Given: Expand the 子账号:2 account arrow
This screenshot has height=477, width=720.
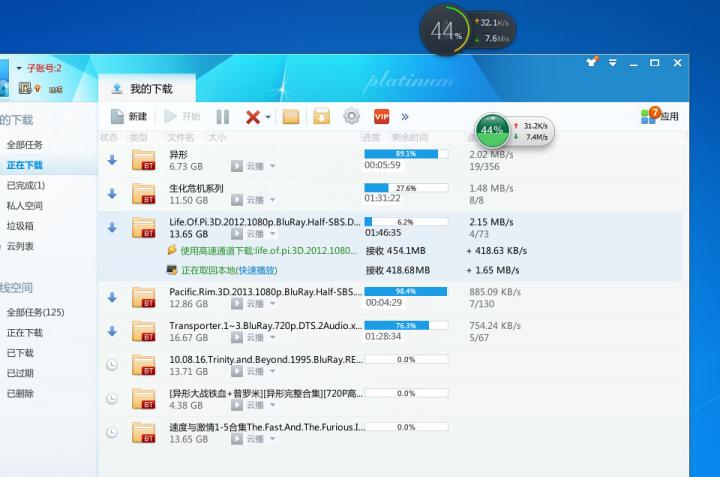Looking at the screenshot, I should 19,68.
